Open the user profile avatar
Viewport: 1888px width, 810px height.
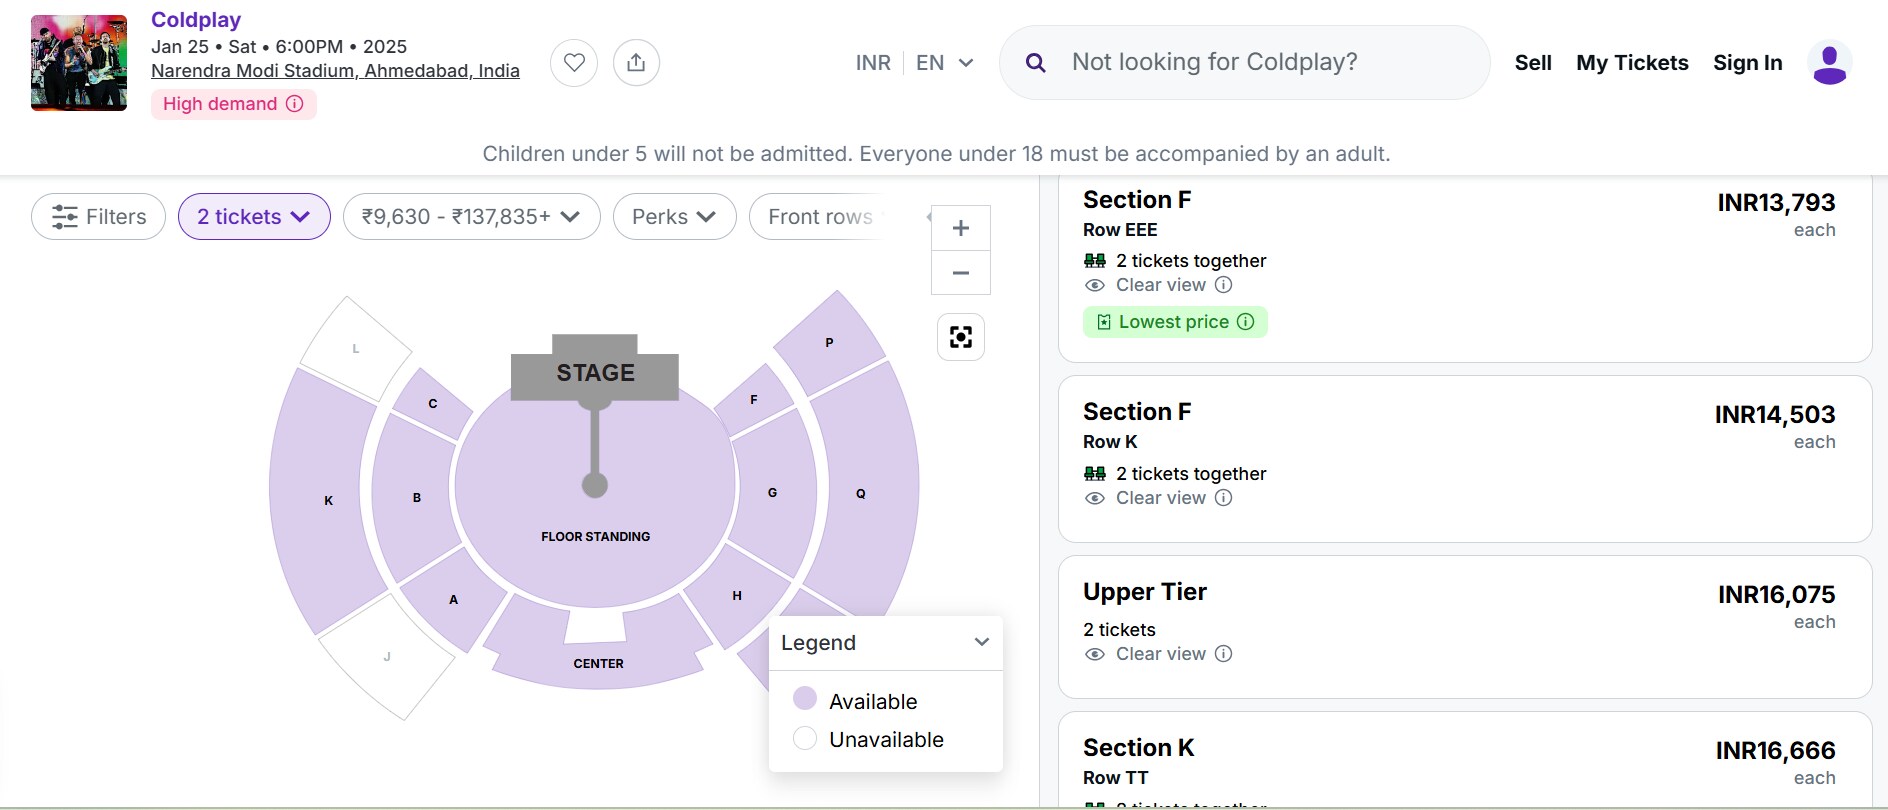[1829, 63]
